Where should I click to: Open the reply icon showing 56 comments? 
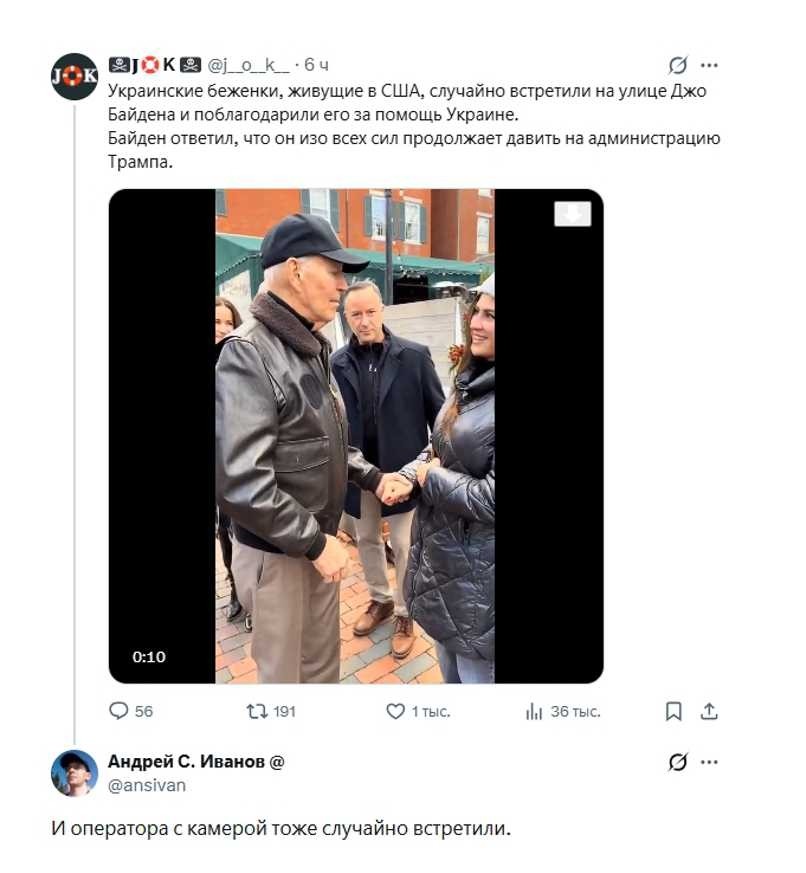click(119, 710)
